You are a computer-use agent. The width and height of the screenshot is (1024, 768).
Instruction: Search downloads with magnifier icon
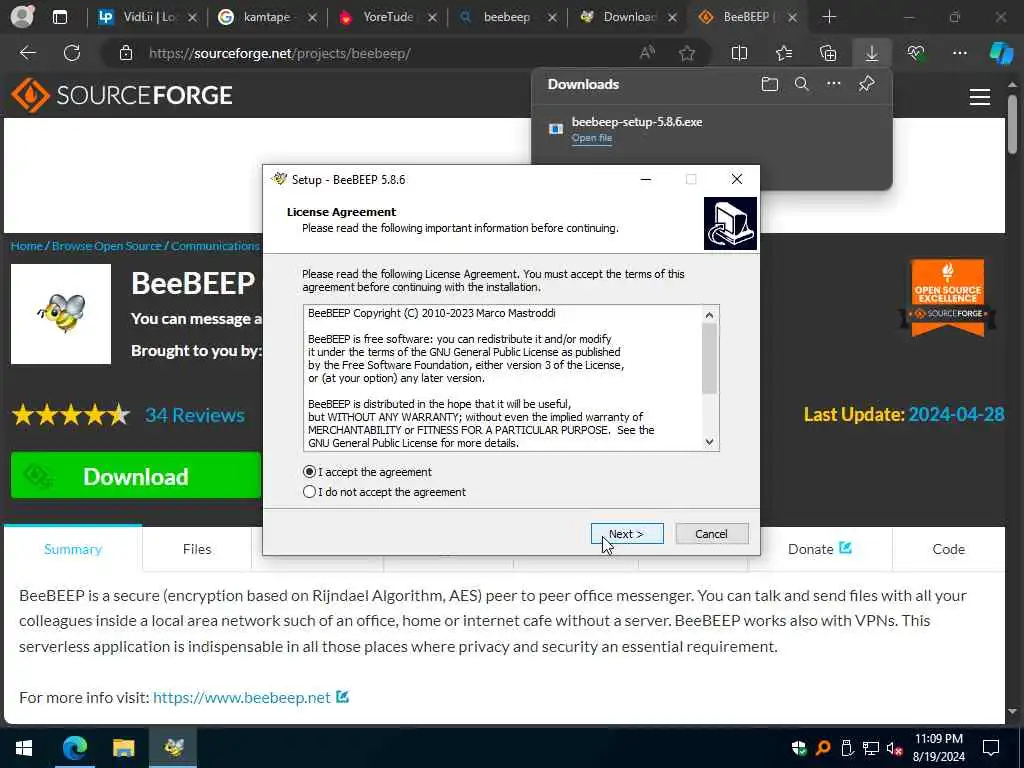[801, 84]
